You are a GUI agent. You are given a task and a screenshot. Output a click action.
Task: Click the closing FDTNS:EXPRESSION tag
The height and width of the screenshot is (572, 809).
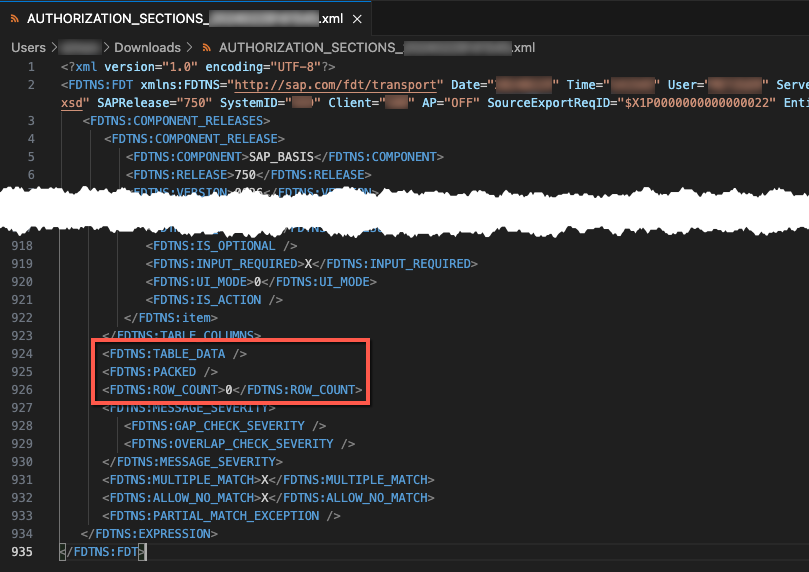pos(148,534)
